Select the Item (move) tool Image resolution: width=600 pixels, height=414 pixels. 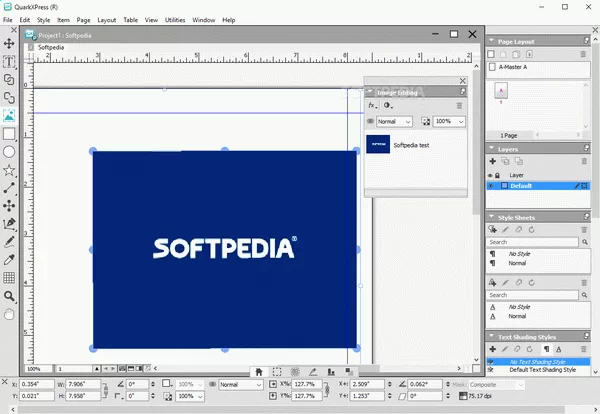tap(9, 43)
